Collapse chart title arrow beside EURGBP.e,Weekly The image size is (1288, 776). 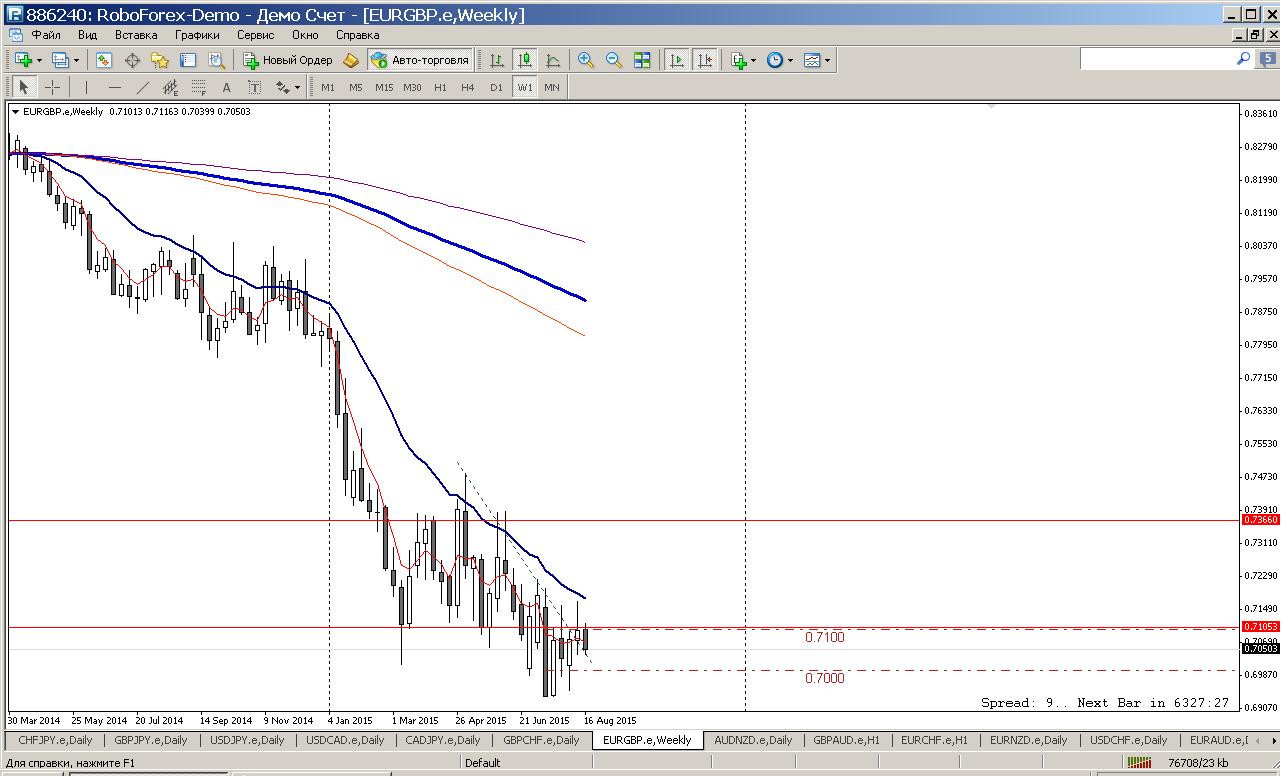[15, 111]
